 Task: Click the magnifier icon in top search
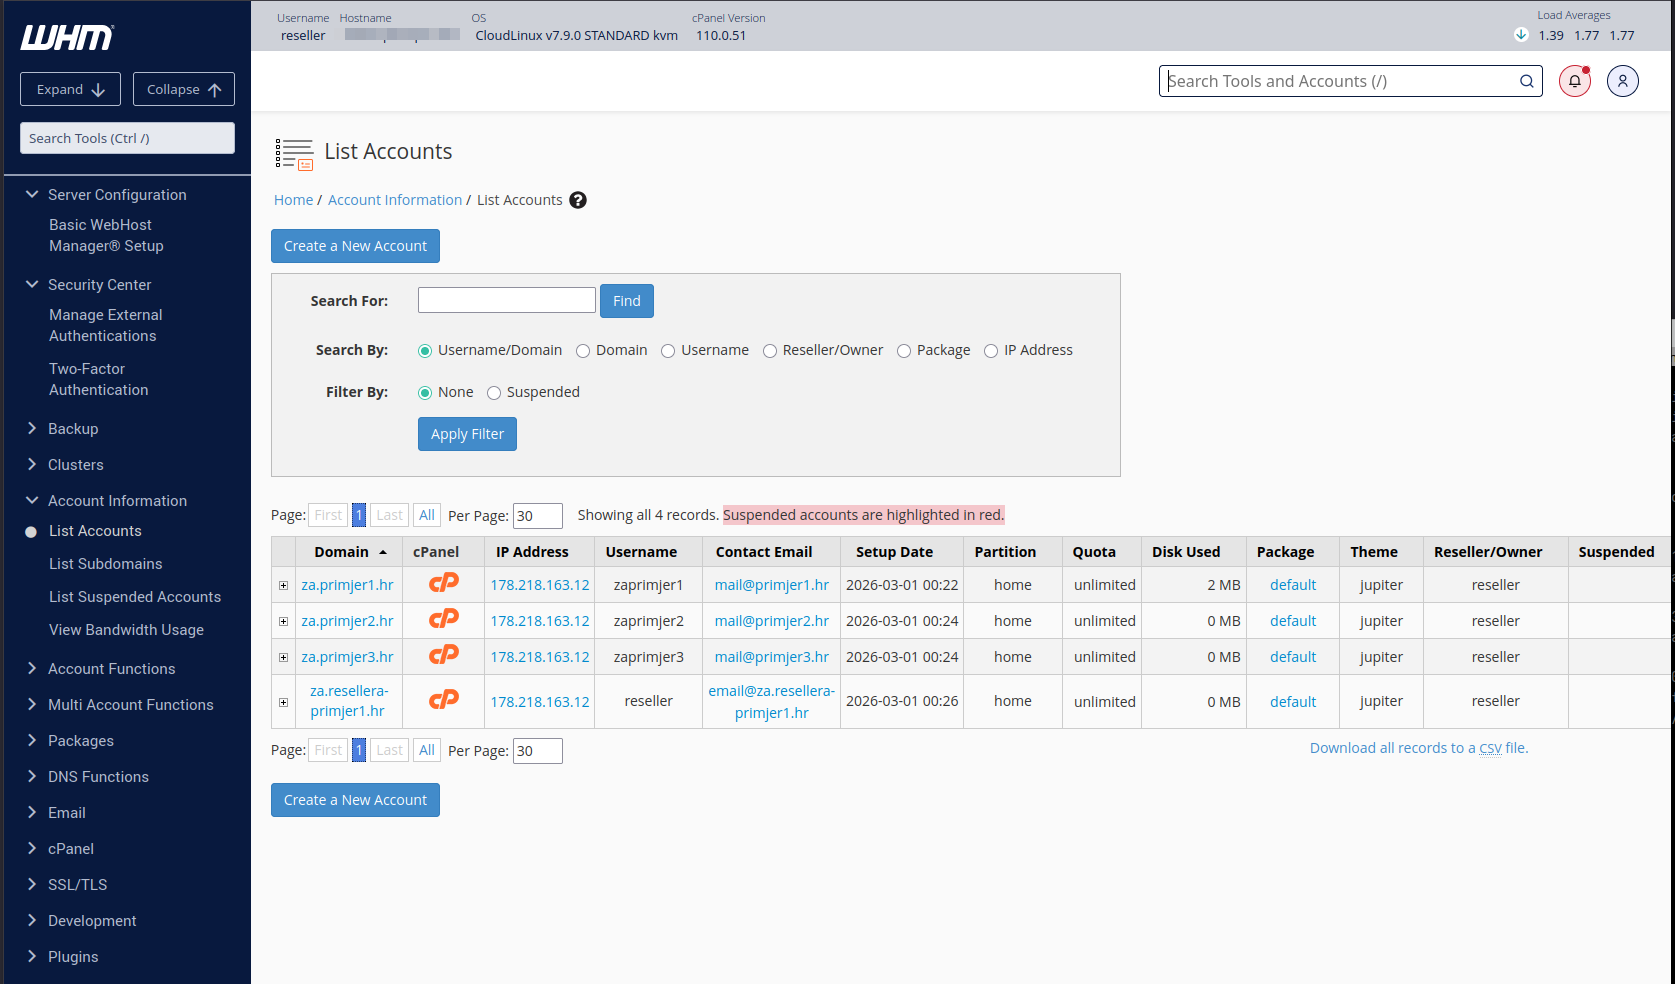click(1526, 81)
